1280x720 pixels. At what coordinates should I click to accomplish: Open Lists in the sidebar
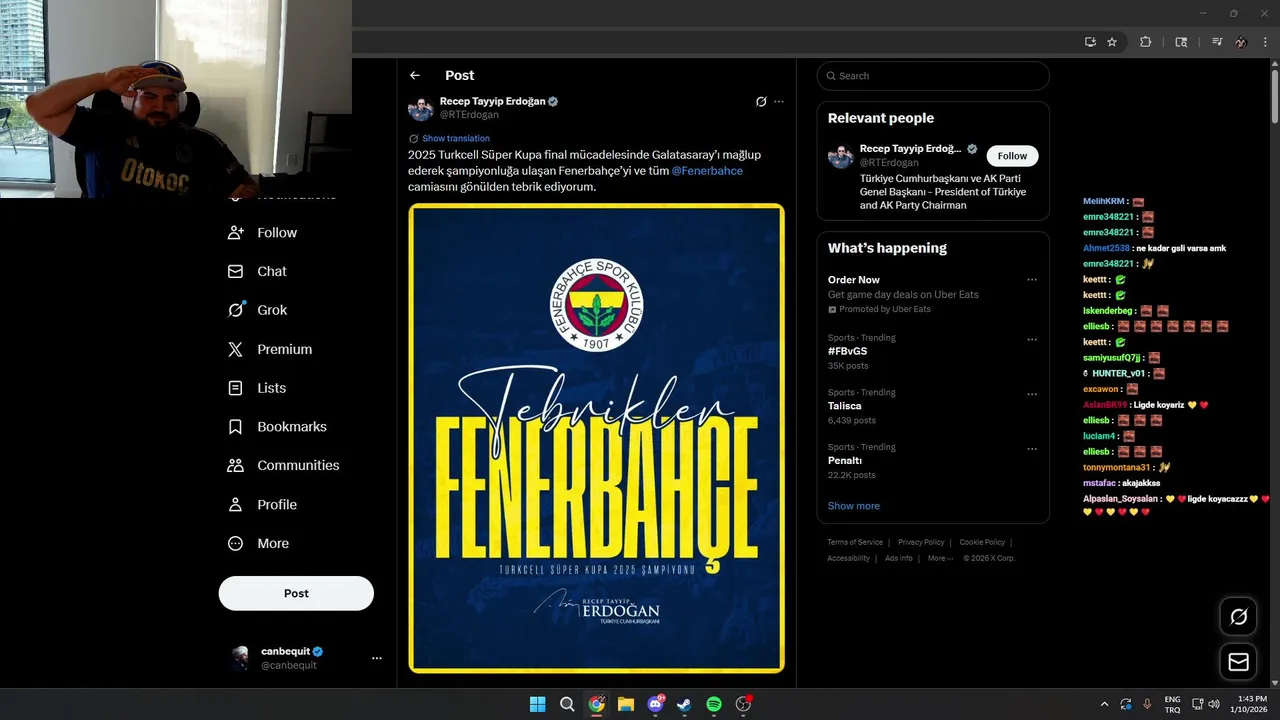[x=257, y=388]
